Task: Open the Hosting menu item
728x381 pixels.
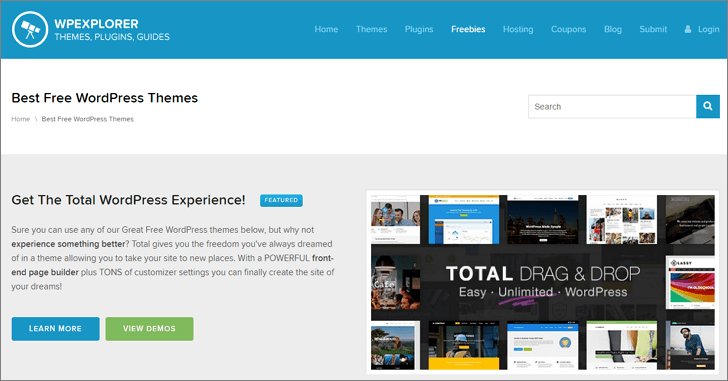Action: (x=518, y=29)
